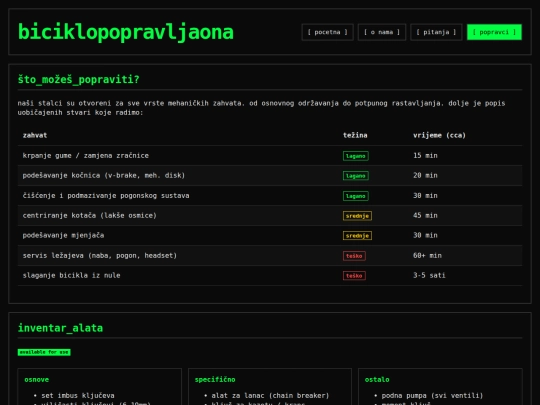Open the pocetna navigation link
Image resolution: width=540 pixels, height=405 pixels.
pos(327,32)
